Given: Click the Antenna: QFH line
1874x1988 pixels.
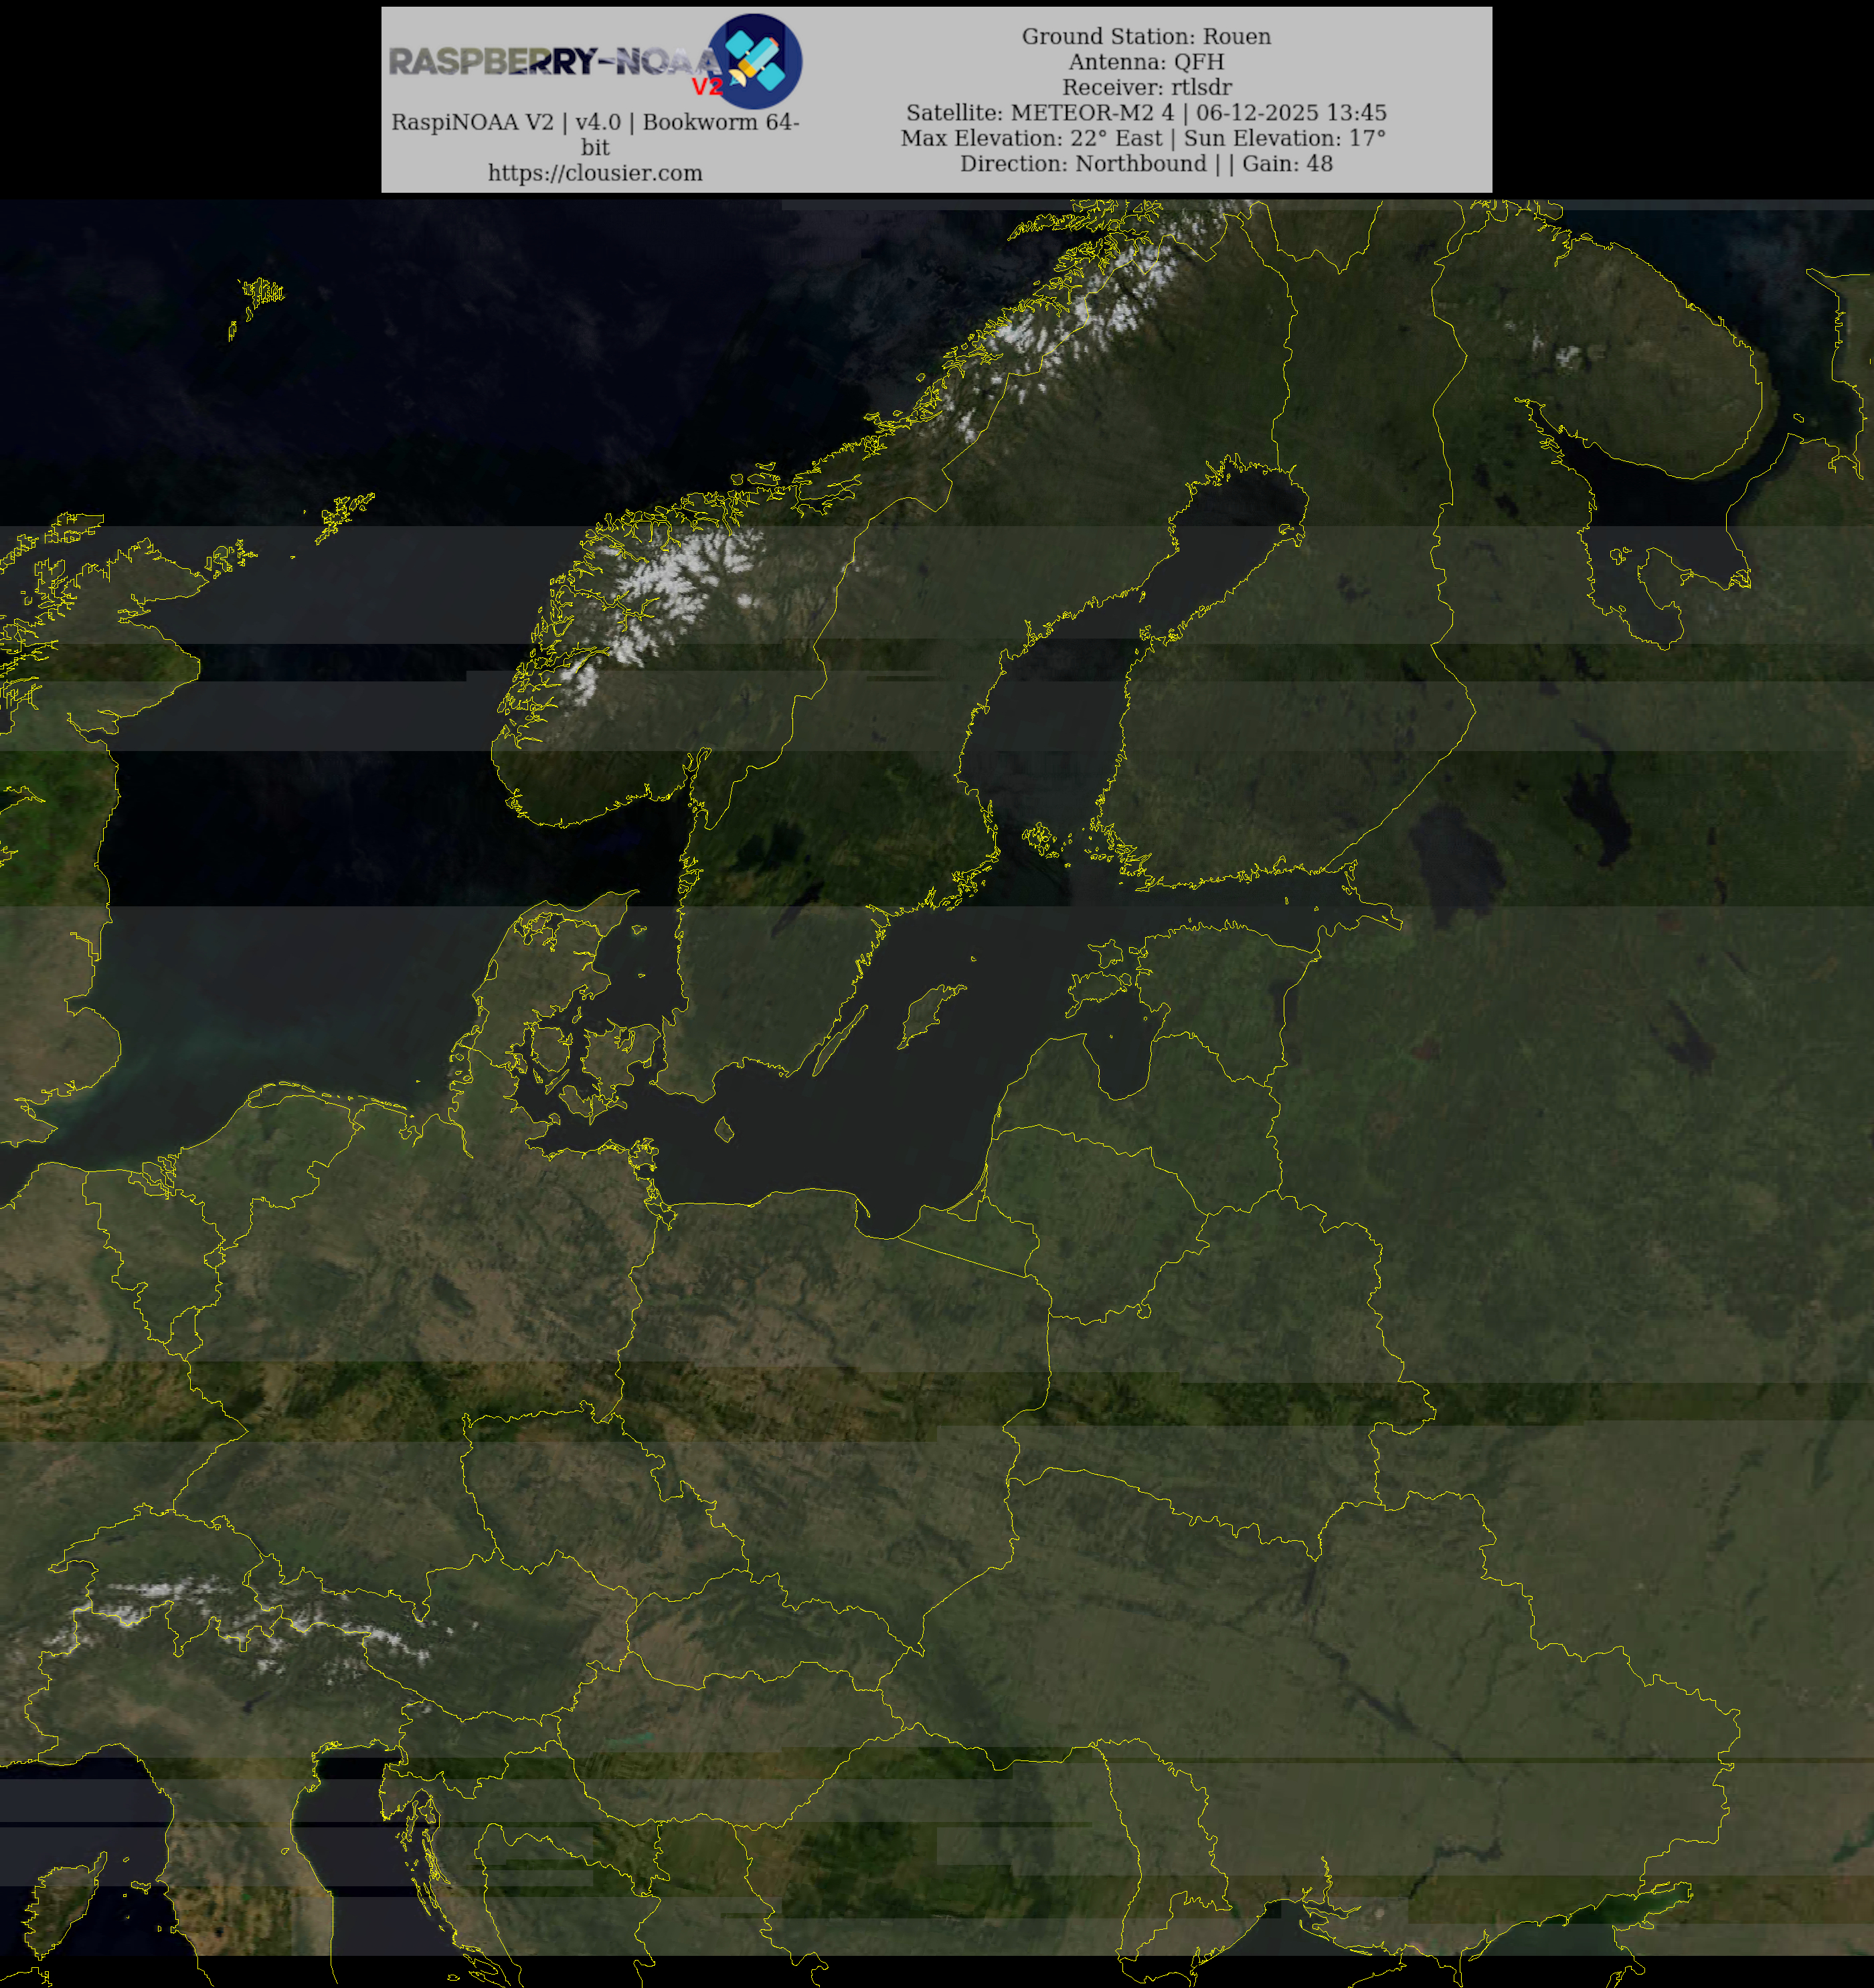Looking at the screenshot, I should [1146, 62].
